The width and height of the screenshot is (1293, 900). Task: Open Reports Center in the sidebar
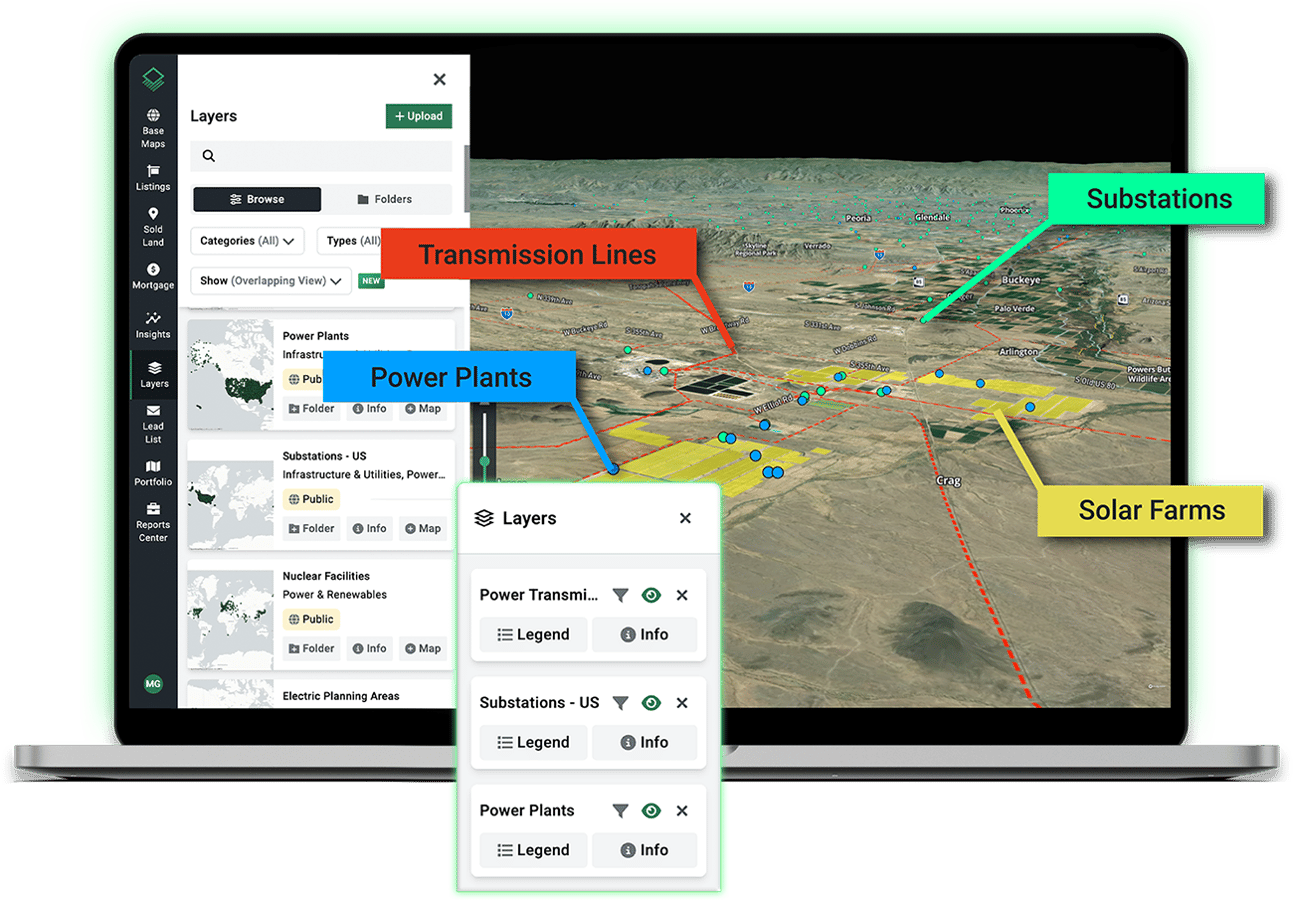point(153,522)
